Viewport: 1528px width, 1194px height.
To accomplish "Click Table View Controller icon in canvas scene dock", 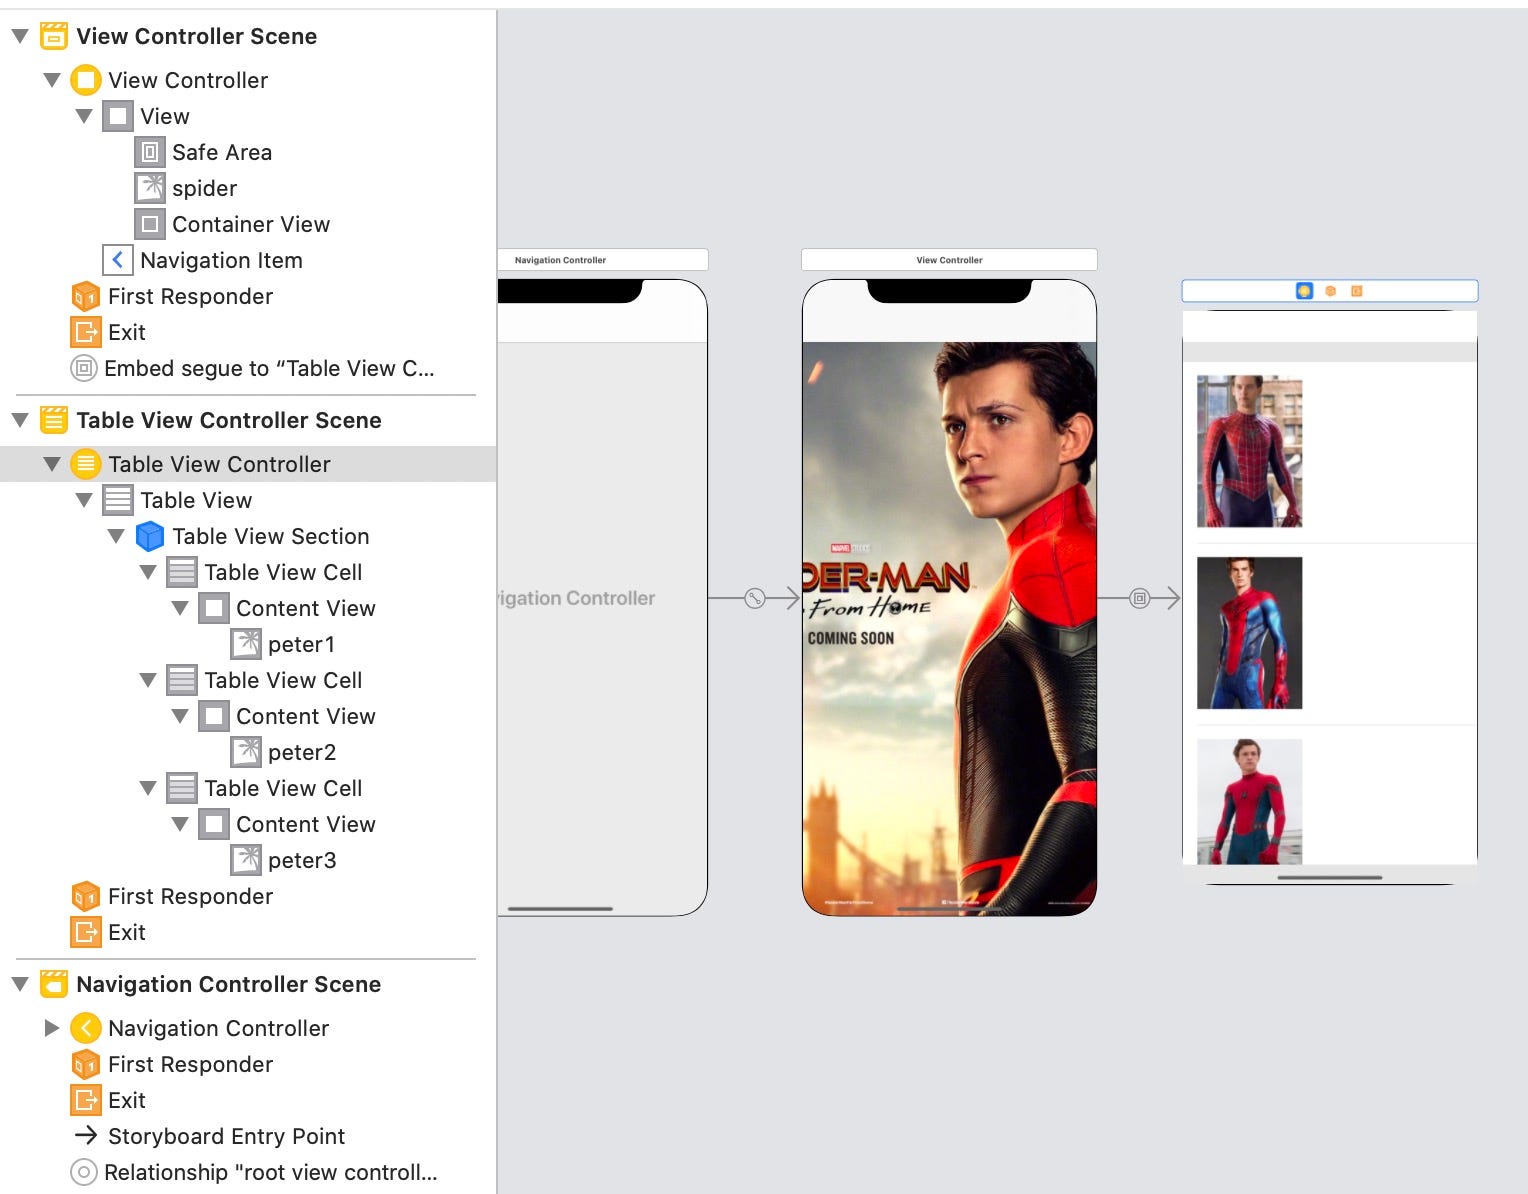I will pyautogui.click(x=1304, y=291).
